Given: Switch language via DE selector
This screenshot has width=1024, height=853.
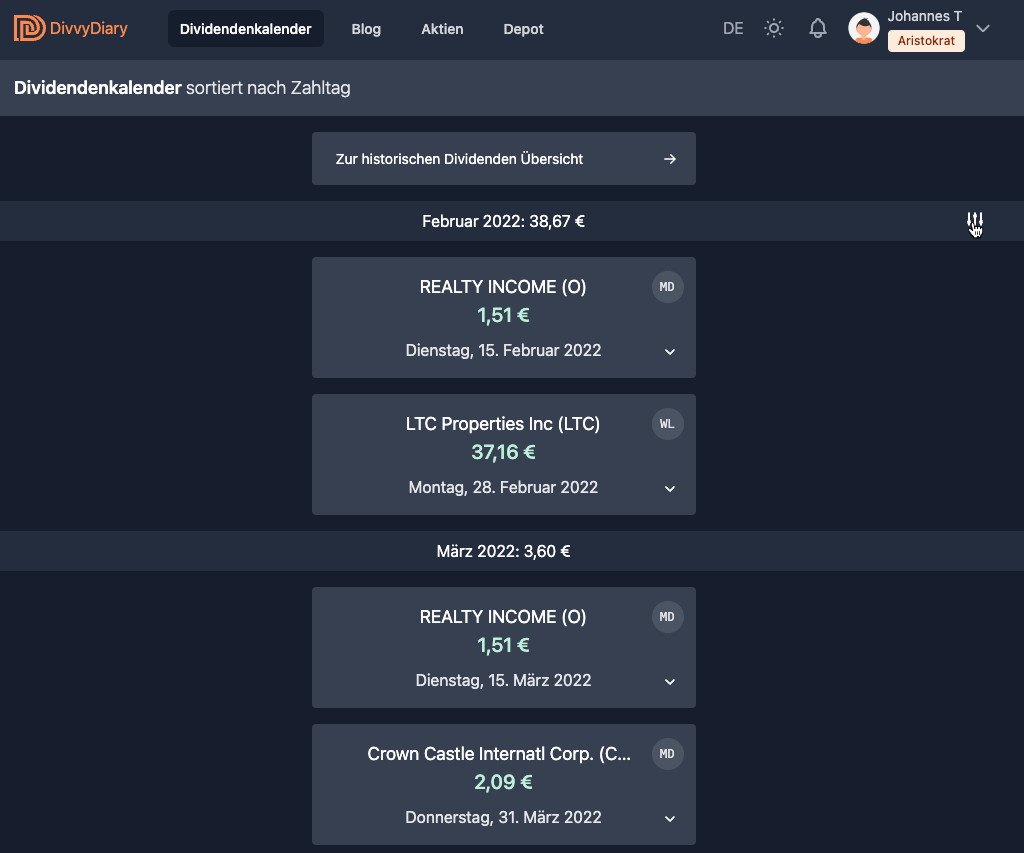Looking at the screenshot, I should tap(733, 28).
